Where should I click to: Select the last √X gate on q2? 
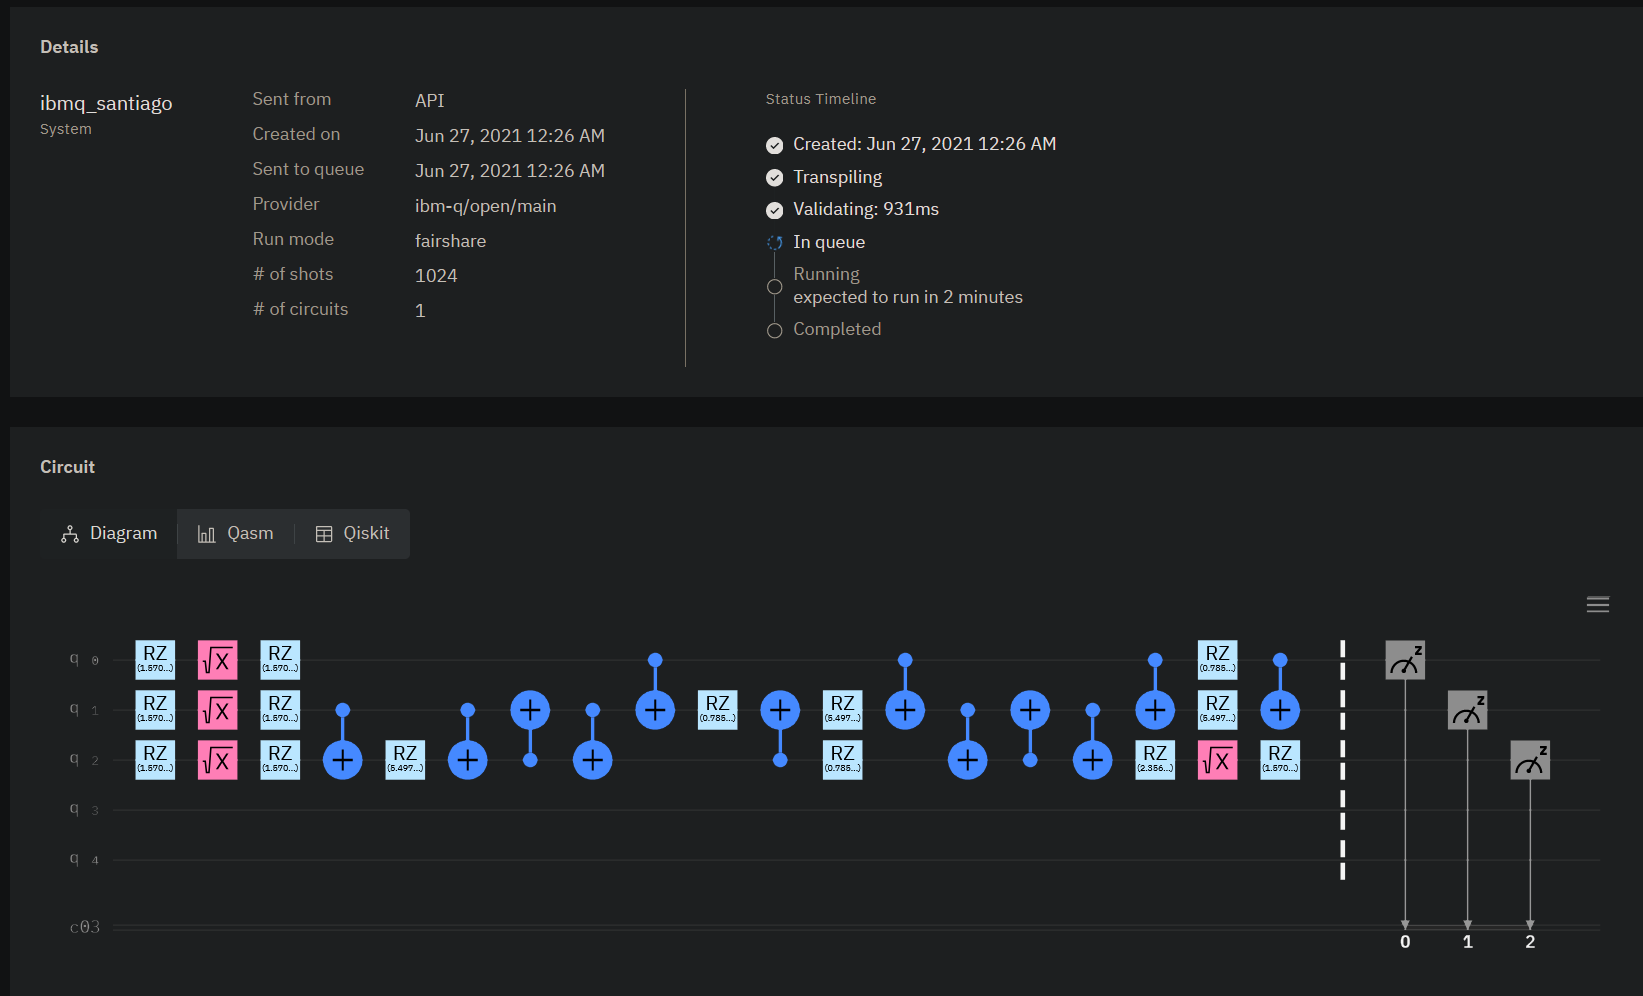(x=1217, y=760)
